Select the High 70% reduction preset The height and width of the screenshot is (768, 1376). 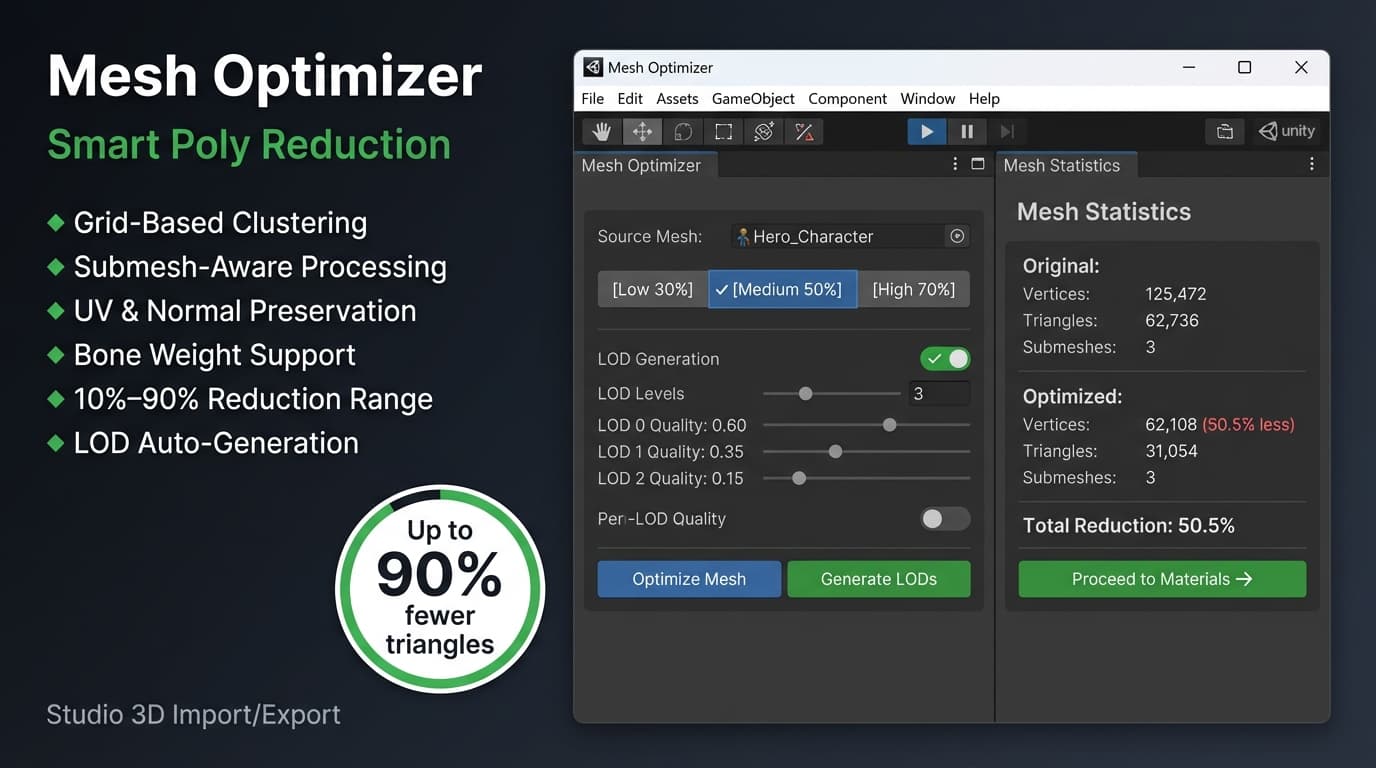pos(914,289)
